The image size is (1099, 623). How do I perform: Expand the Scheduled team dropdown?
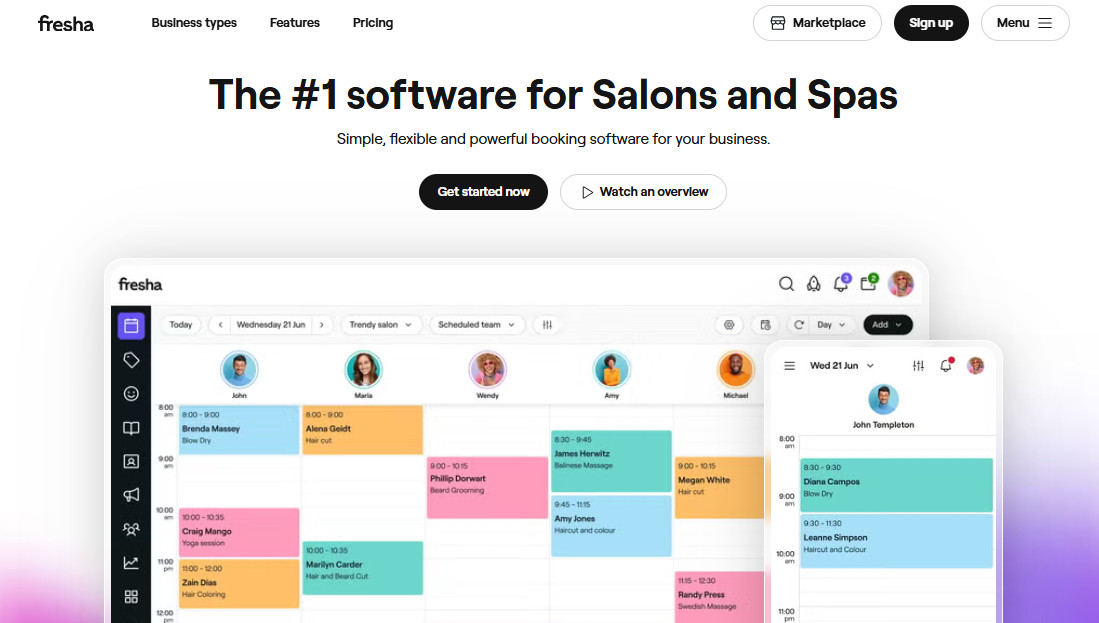click(x=477, y=324)
